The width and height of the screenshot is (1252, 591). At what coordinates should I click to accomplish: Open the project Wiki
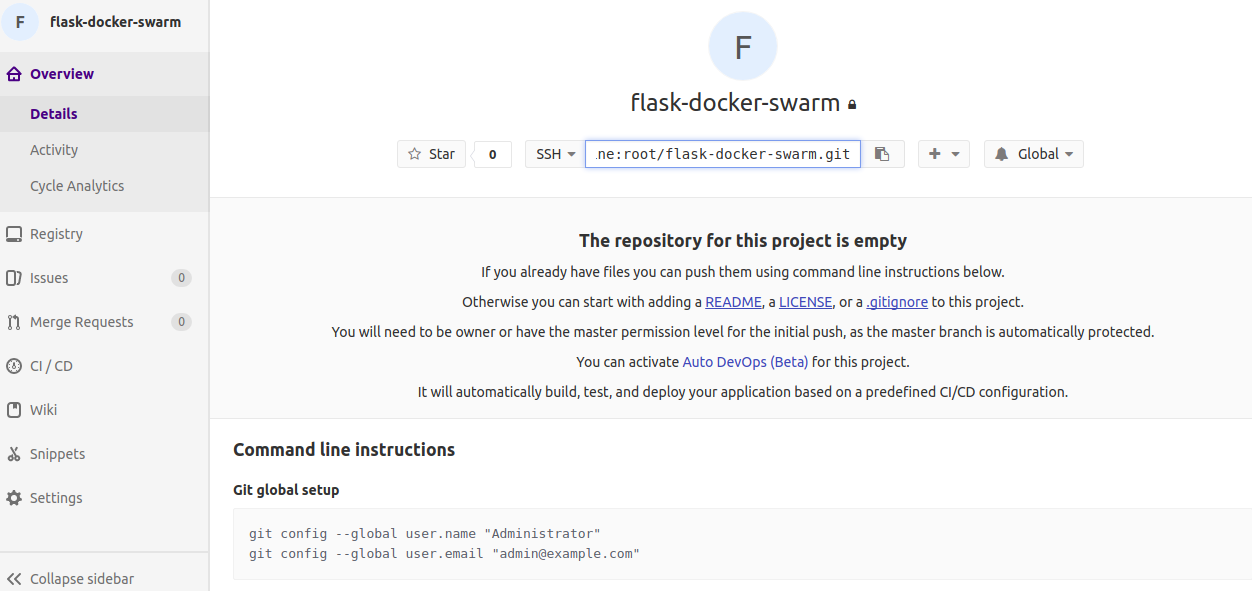tap(41, 409)
